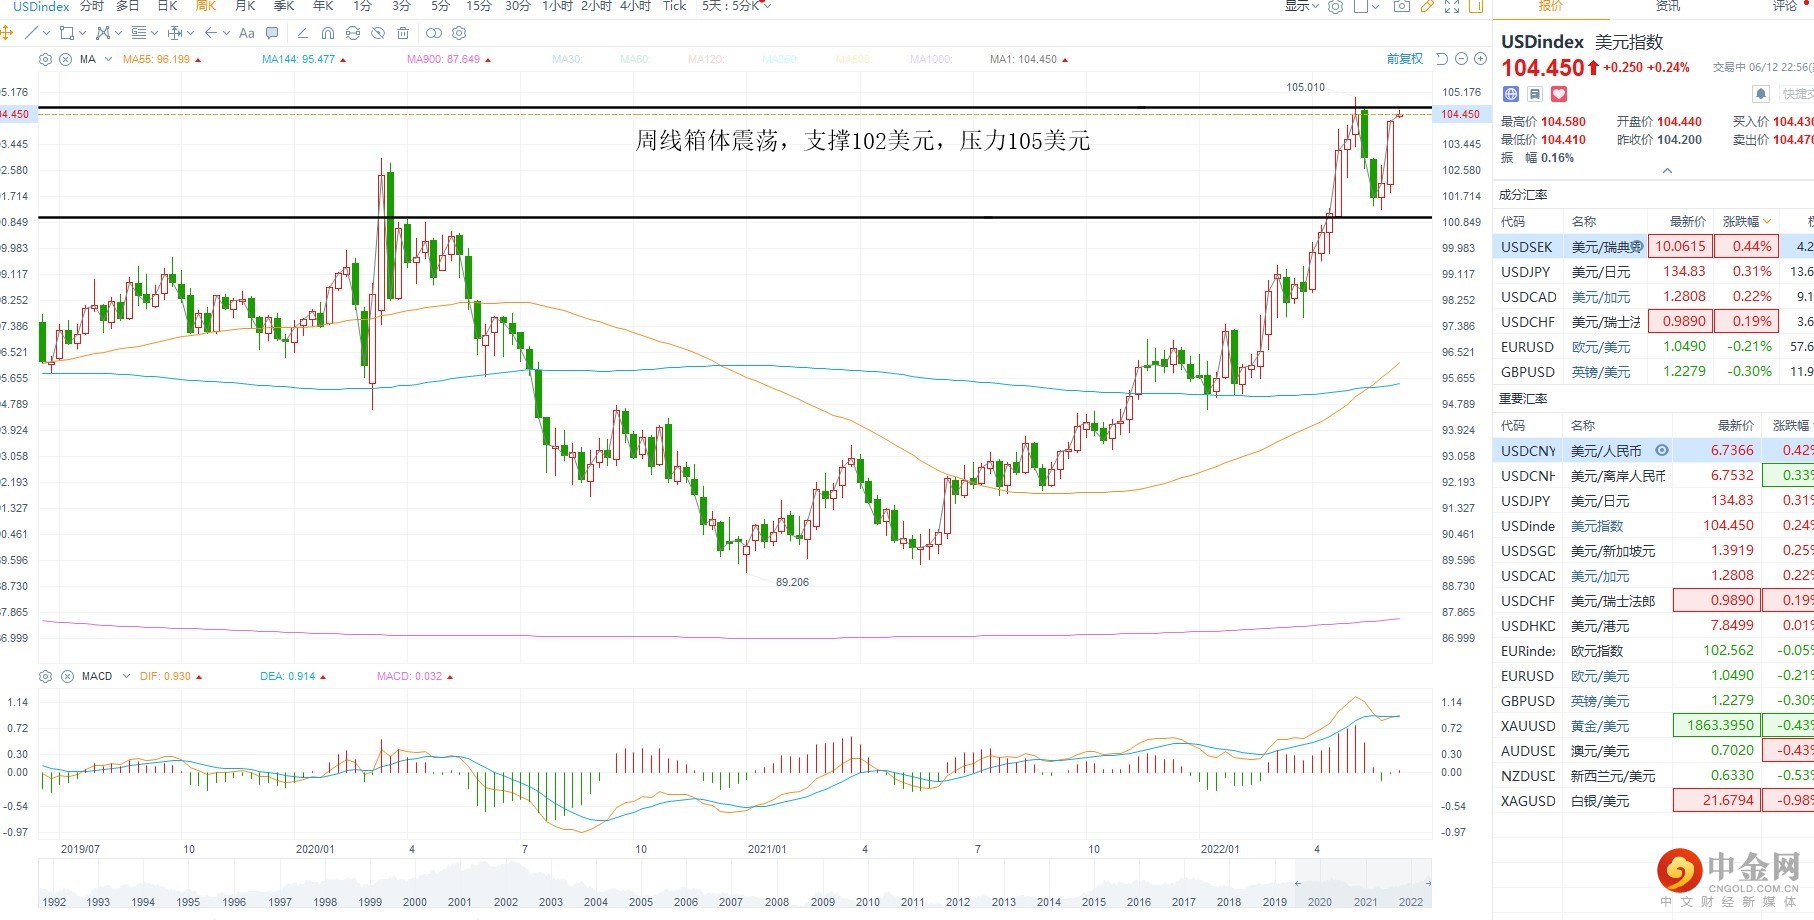Zoom in chart with plus icon

(1480, 59)
